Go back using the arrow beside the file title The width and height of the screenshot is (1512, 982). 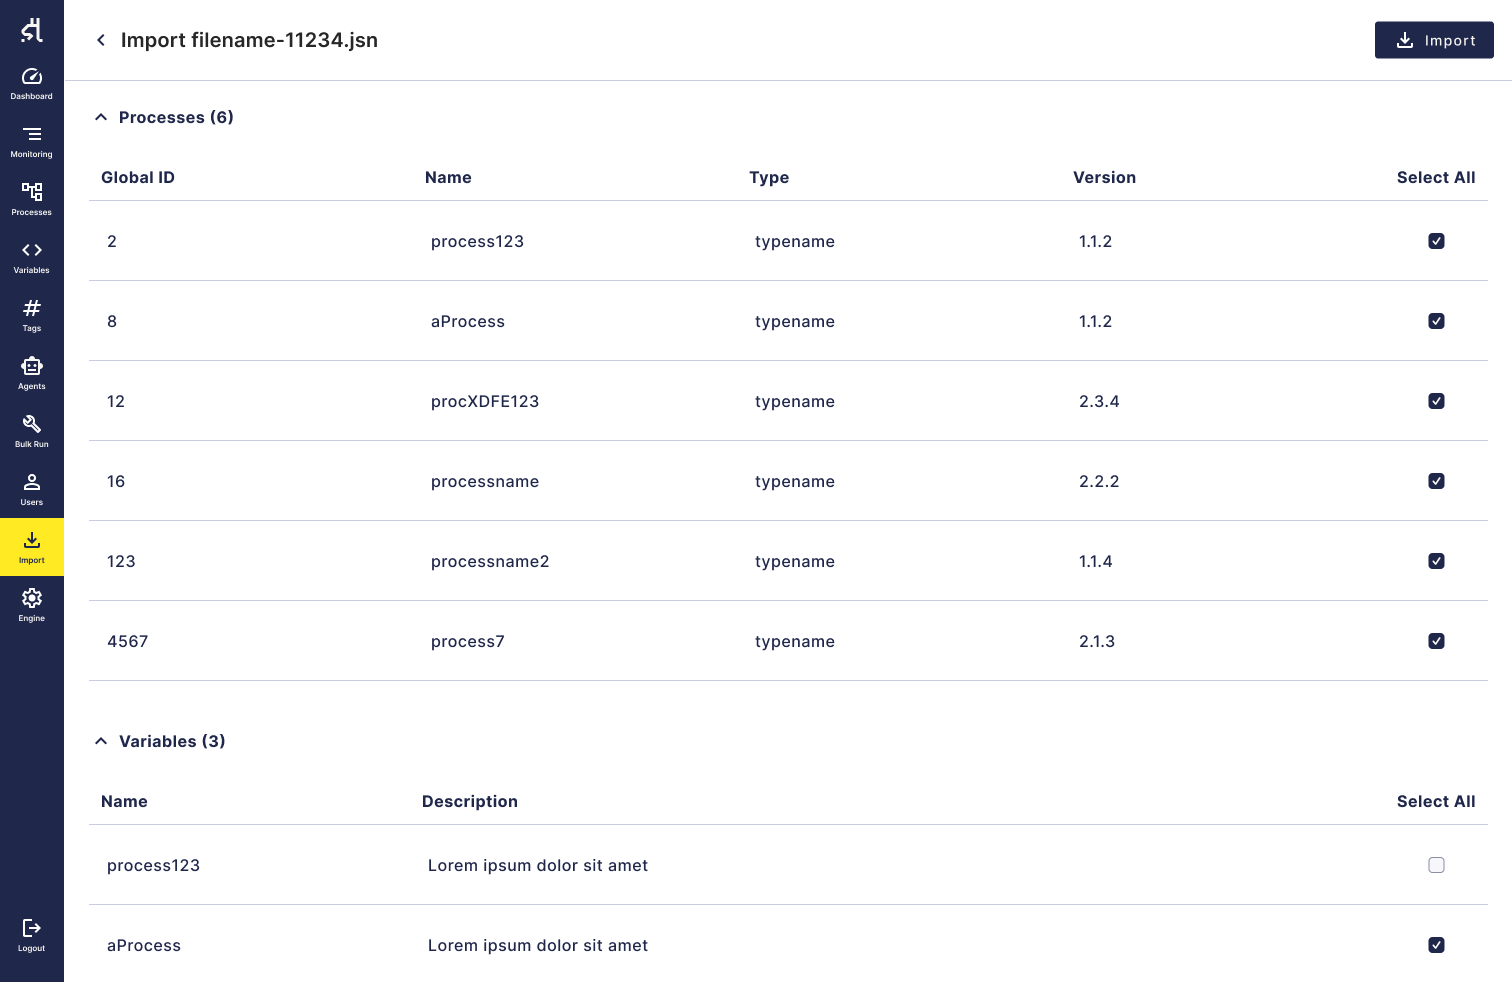(100, 40)
